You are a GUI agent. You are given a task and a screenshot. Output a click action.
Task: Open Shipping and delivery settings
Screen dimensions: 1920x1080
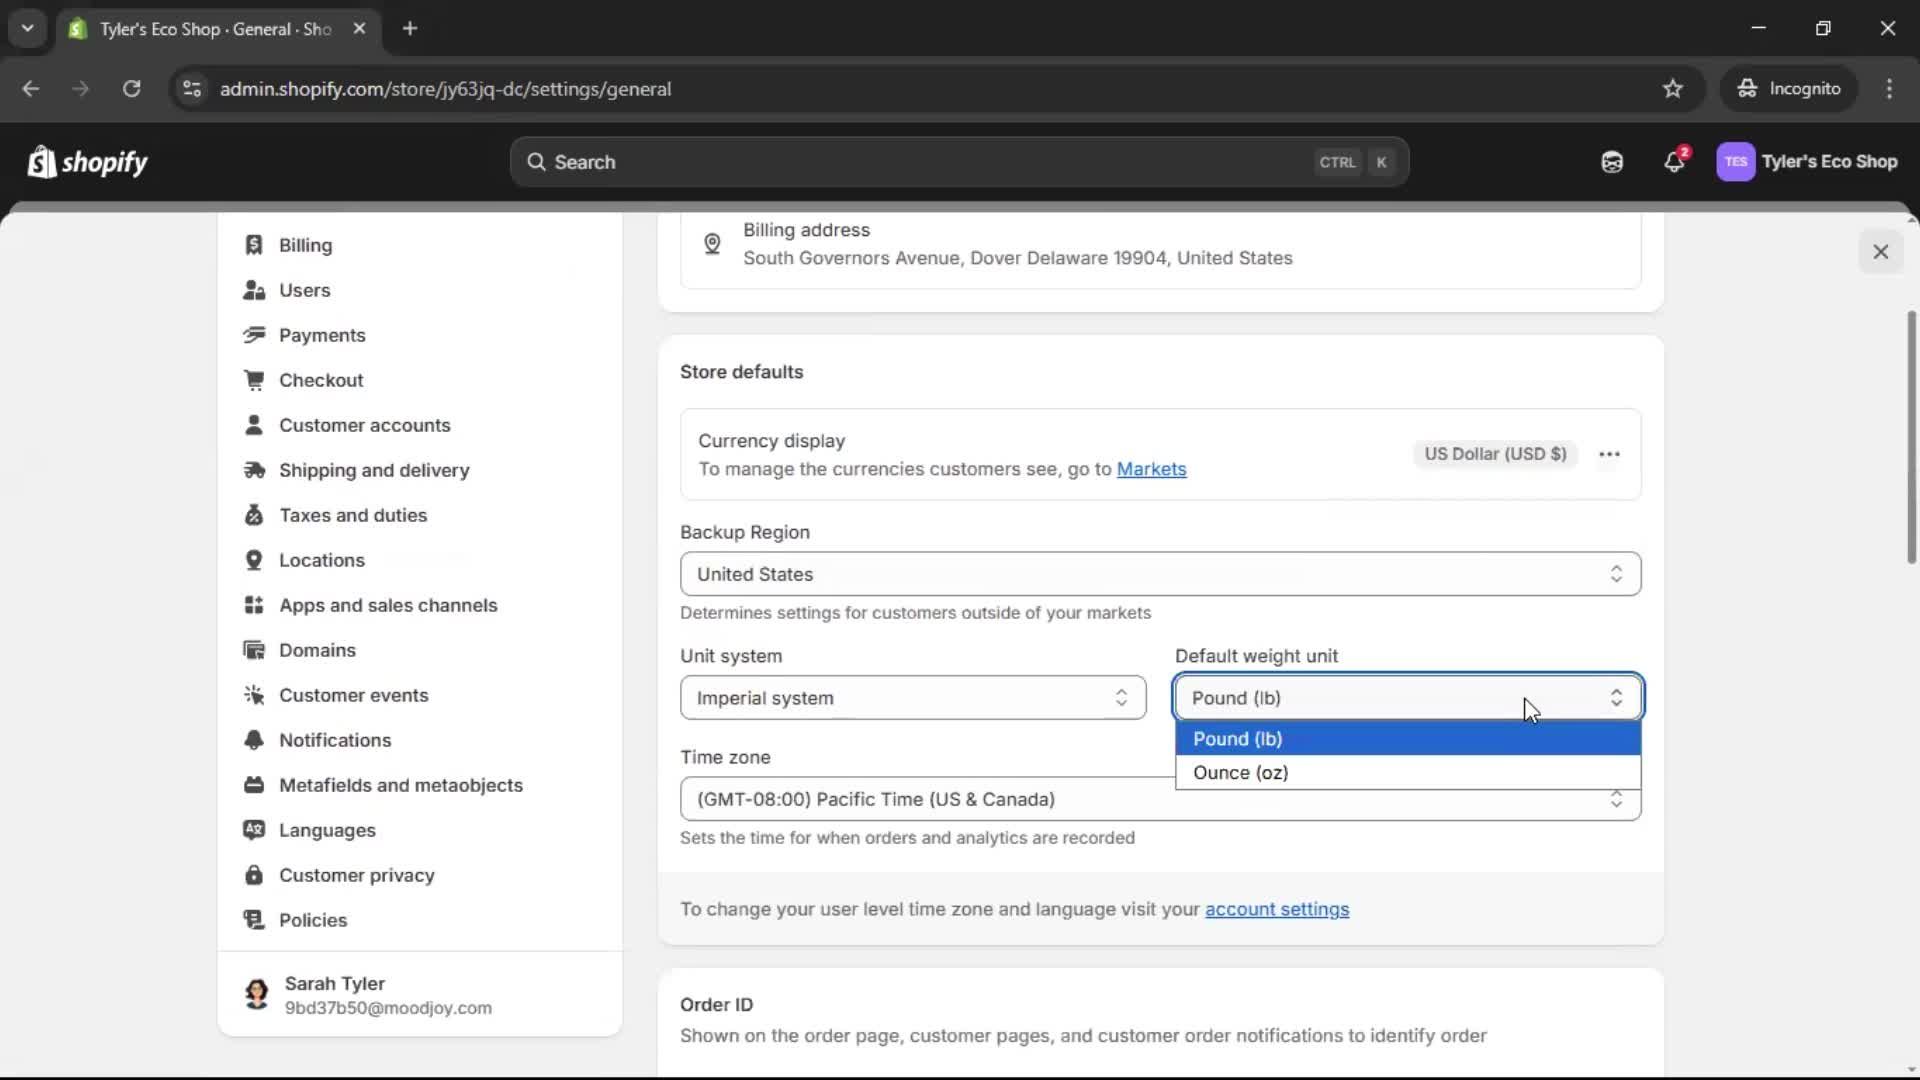point(375,470)
